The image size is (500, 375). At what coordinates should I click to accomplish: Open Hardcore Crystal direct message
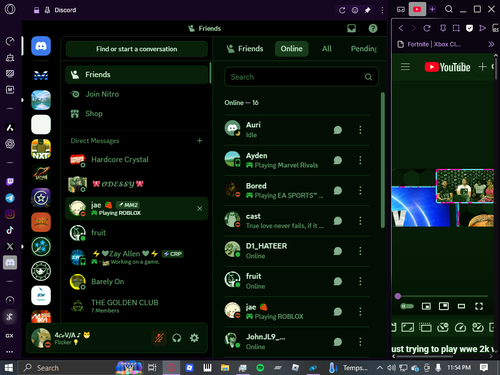click(x=137, y=160)
